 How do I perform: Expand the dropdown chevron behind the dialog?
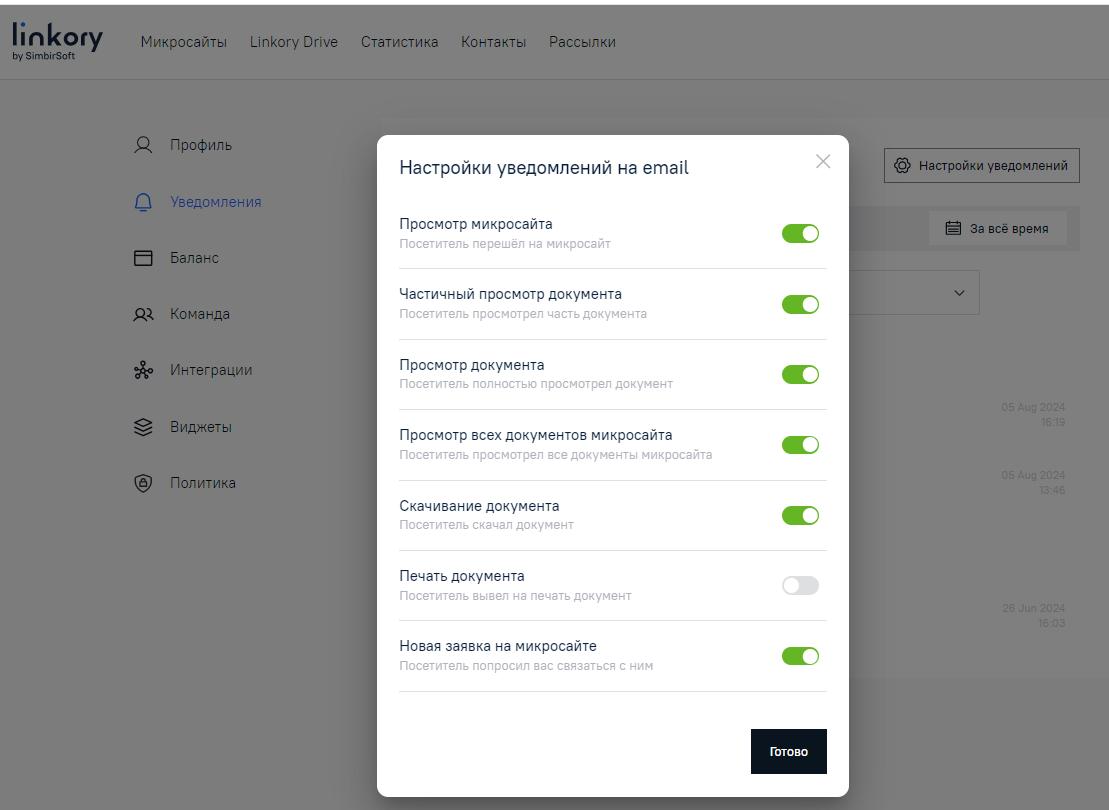pyautogui.click(x=959, y=293)
